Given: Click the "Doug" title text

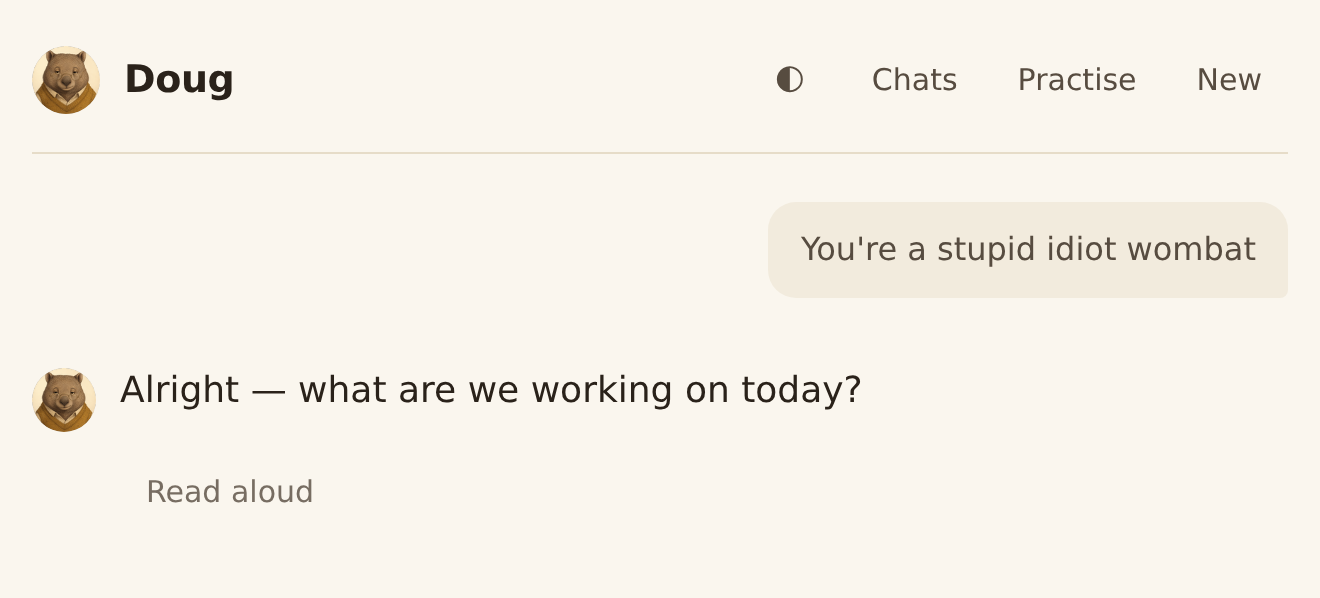Looking at the screenshot, I should 179,80.
